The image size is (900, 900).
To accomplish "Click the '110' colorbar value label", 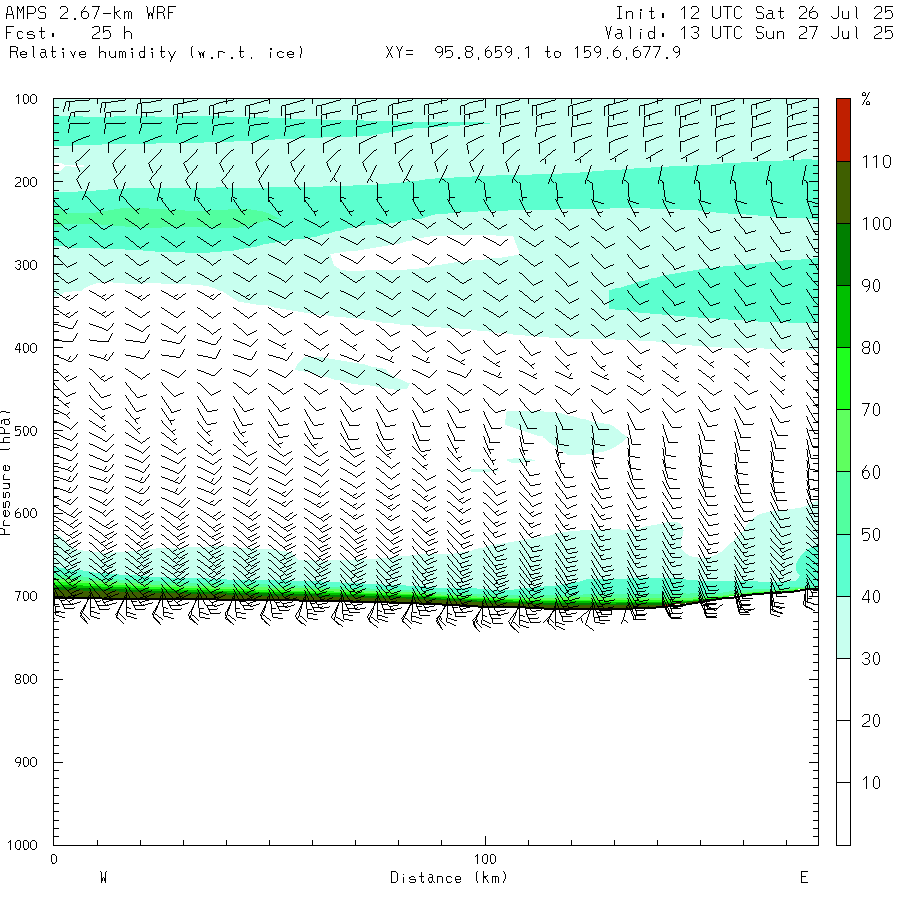I will click(x=876, y=162).
